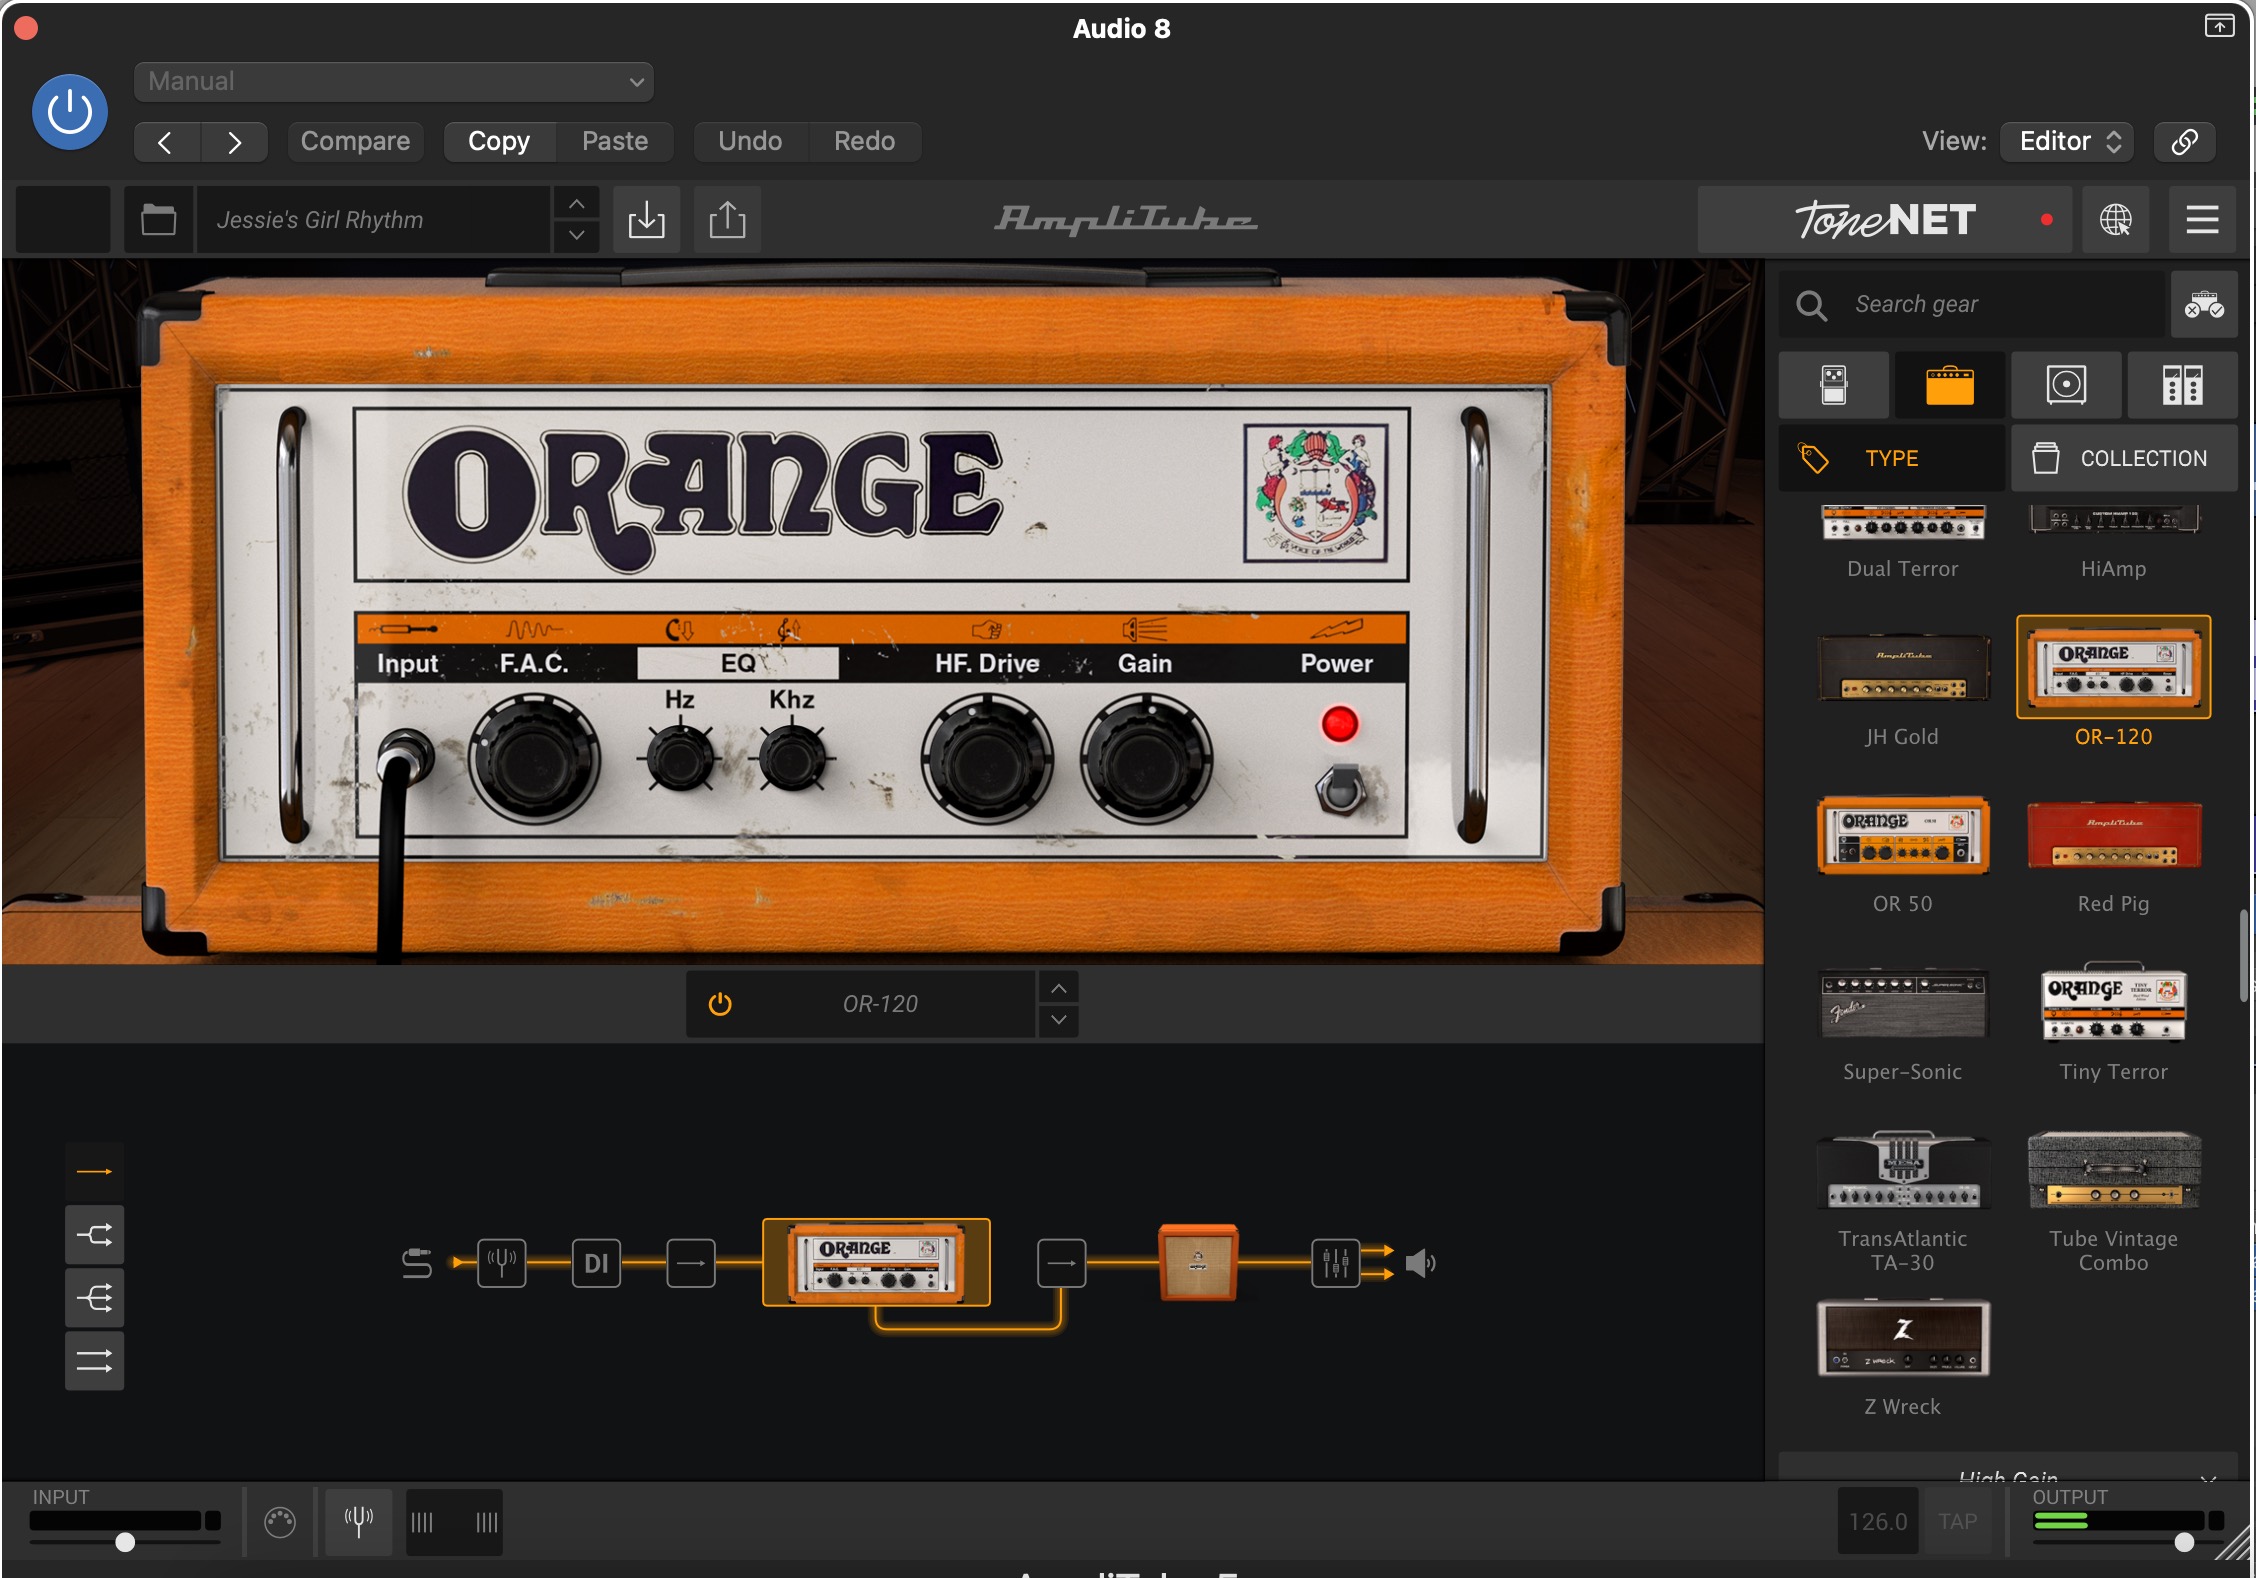Screen dimensions: 2256x1578
Task: Click the export share icon
Action: click(727, 219)
